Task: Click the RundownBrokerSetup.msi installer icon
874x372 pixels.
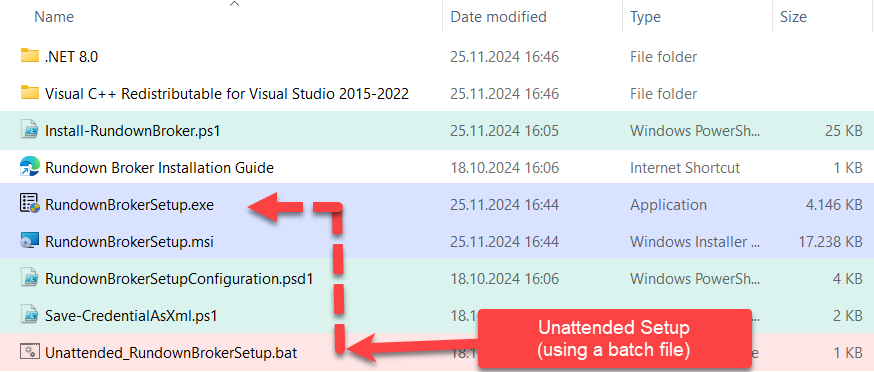Action: click(x=29, y=241)
